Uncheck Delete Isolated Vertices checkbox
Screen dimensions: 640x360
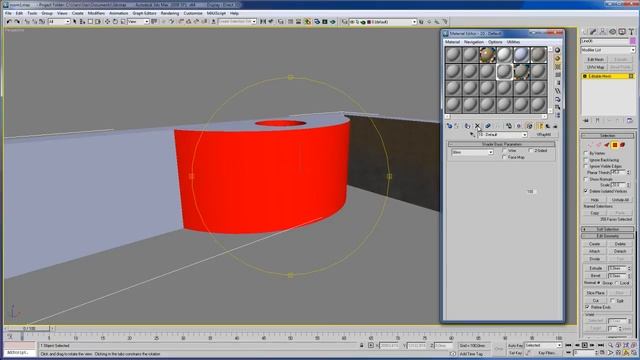coord(586,191)
